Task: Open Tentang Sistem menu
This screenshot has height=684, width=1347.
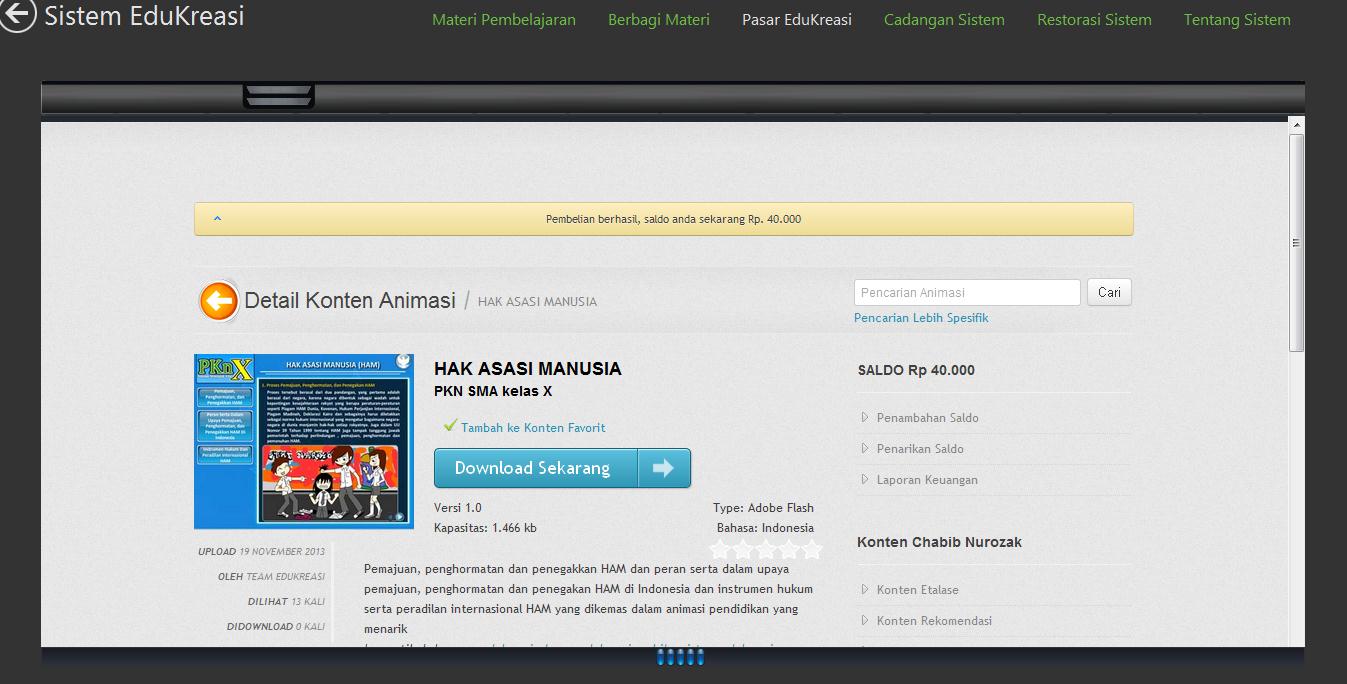Action: [1237, 19]
